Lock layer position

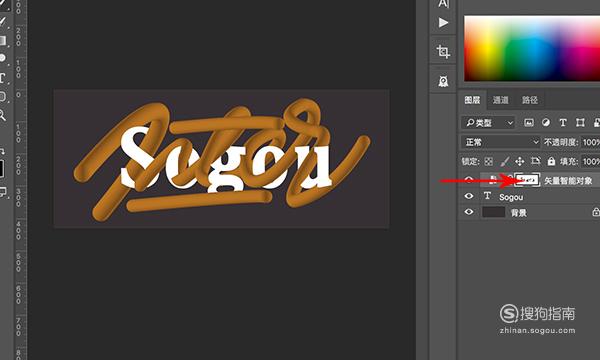click(519, 161)
